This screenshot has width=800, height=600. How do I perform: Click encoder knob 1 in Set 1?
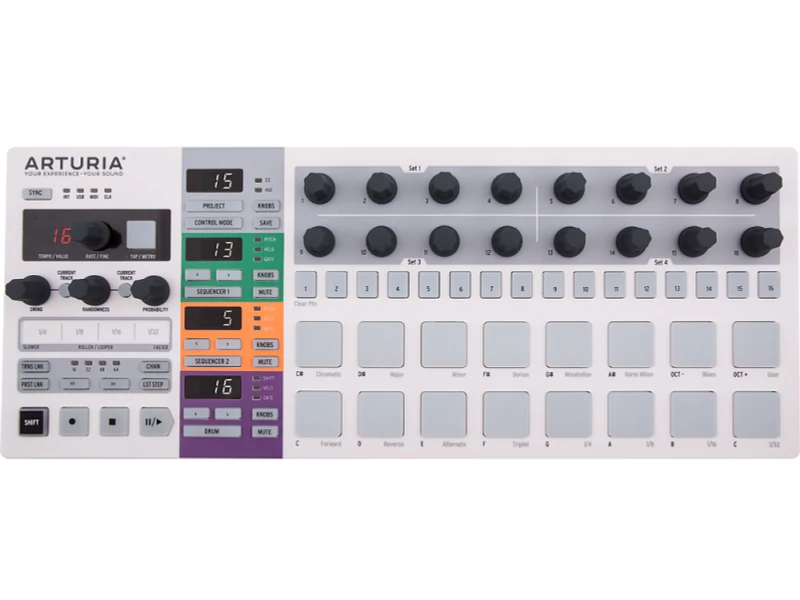319,188
